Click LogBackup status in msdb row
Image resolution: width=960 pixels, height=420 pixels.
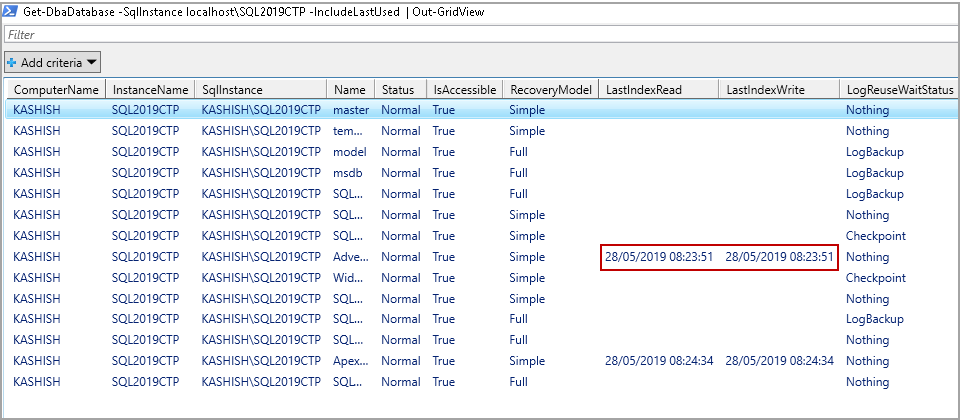(874, 173)
